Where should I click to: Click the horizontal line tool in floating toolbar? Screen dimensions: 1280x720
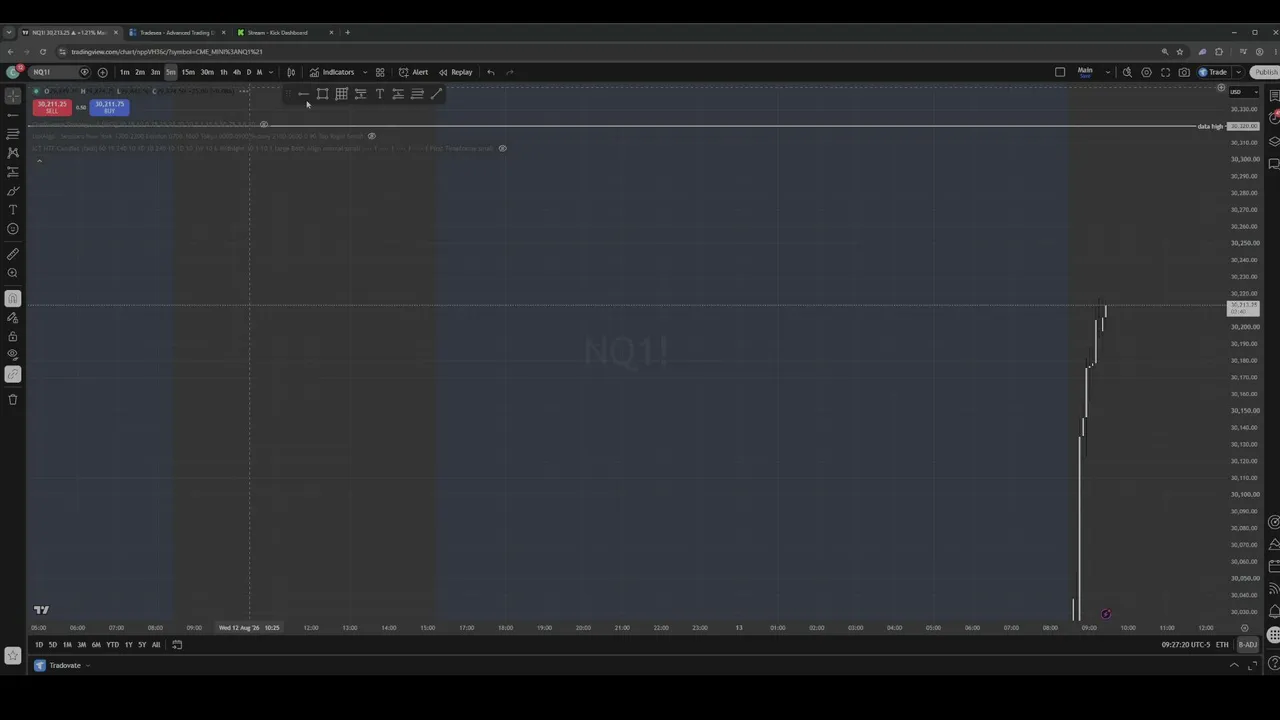point(303,94)
